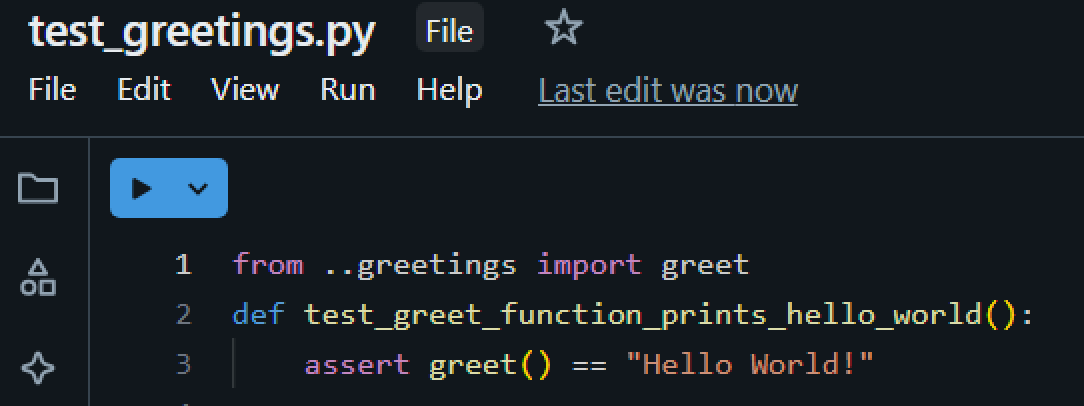The image size is (1084, 406).
Task: Open the View menu
Action: [245, 90]
